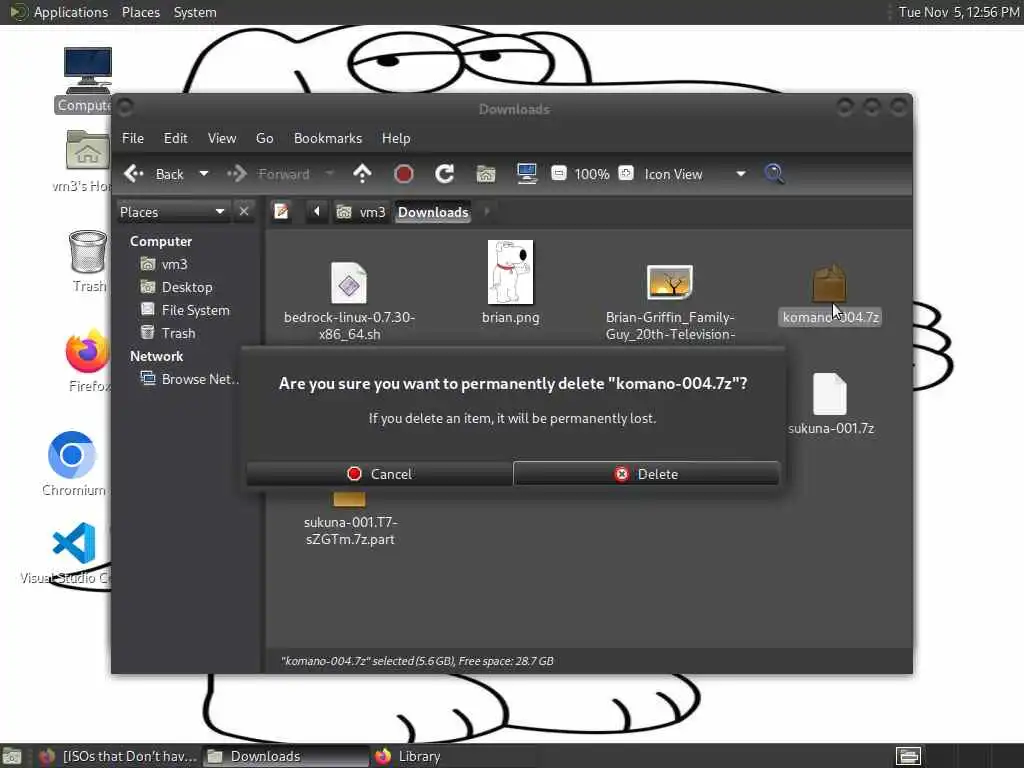Select the Visual Studio Code desktop icon

tap(74, 543)
